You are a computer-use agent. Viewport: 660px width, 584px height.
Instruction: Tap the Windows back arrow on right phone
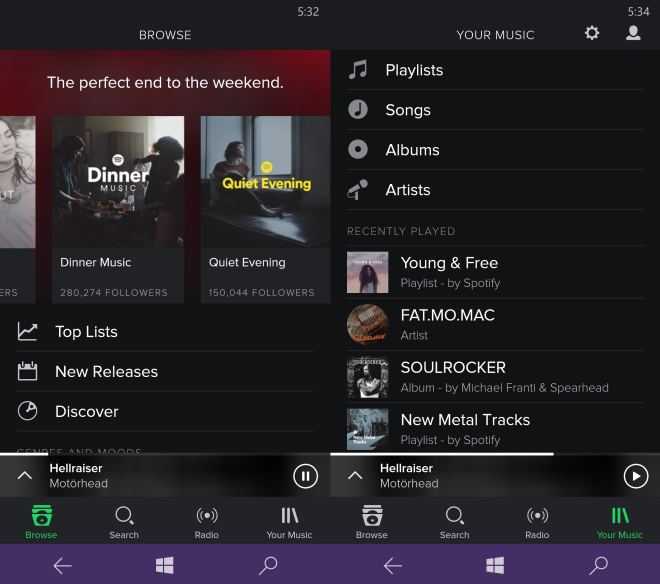coord(393,565)
